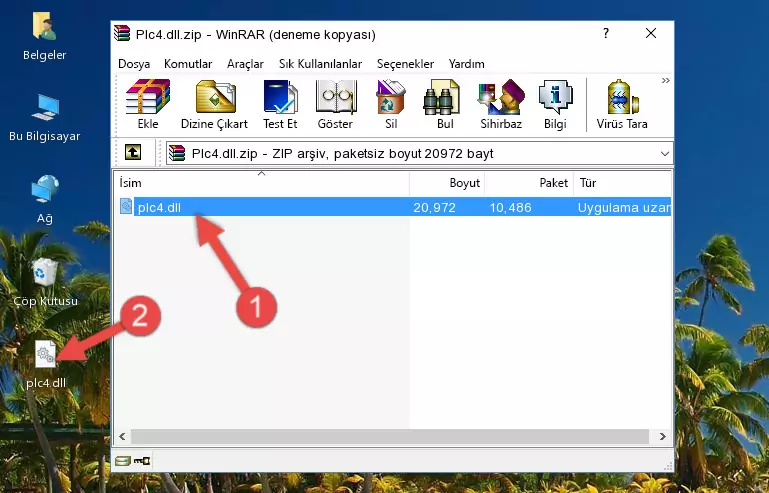Close the WinRAR window

point(651,33)
